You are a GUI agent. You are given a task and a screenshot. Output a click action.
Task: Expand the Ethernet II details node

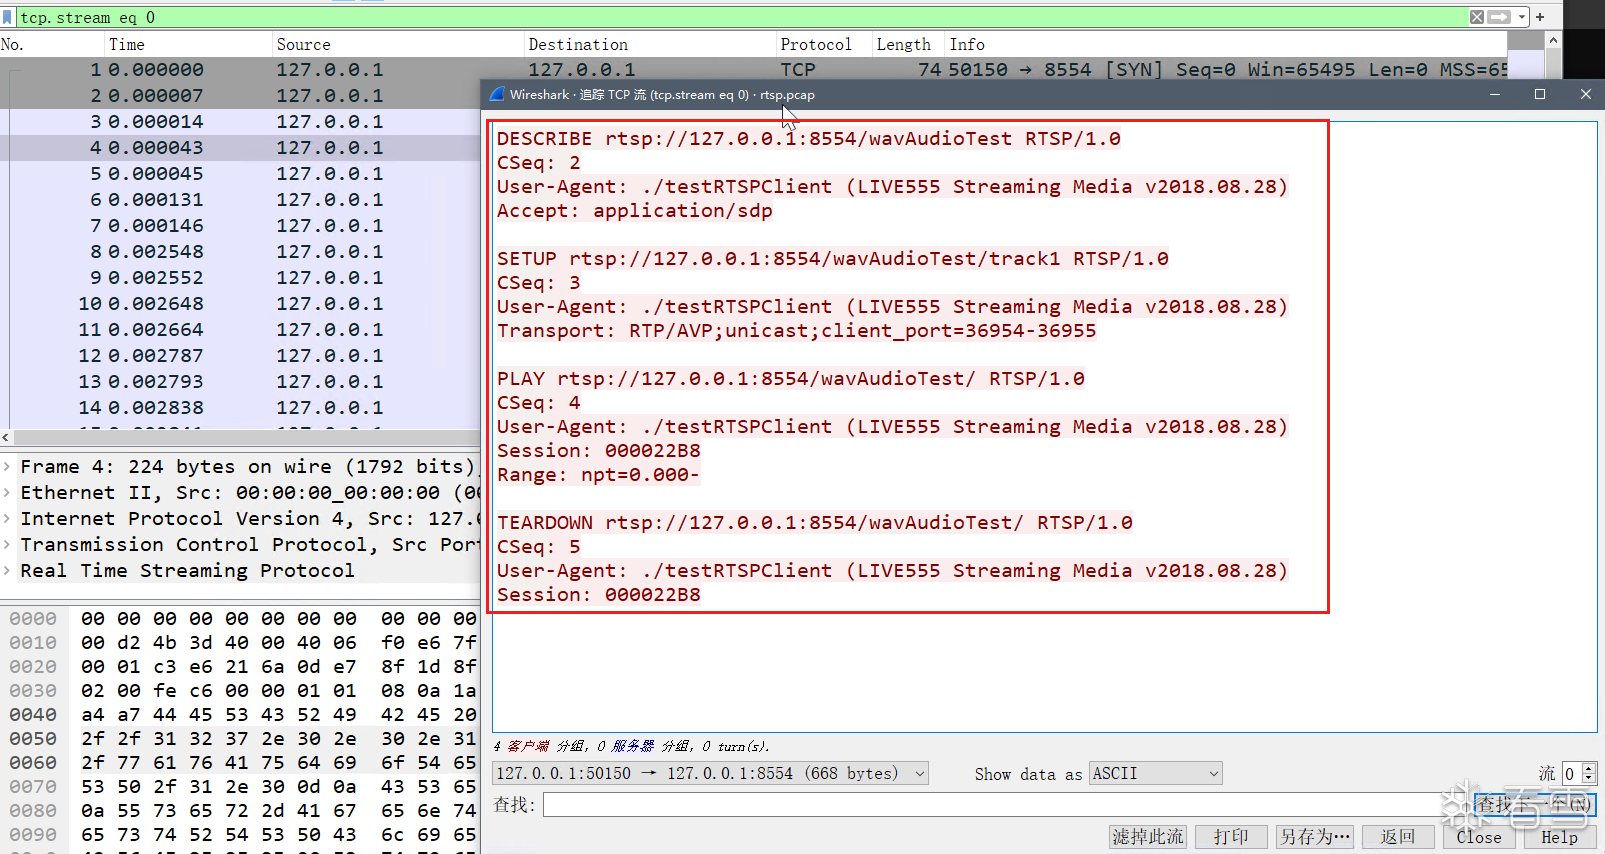7,493
